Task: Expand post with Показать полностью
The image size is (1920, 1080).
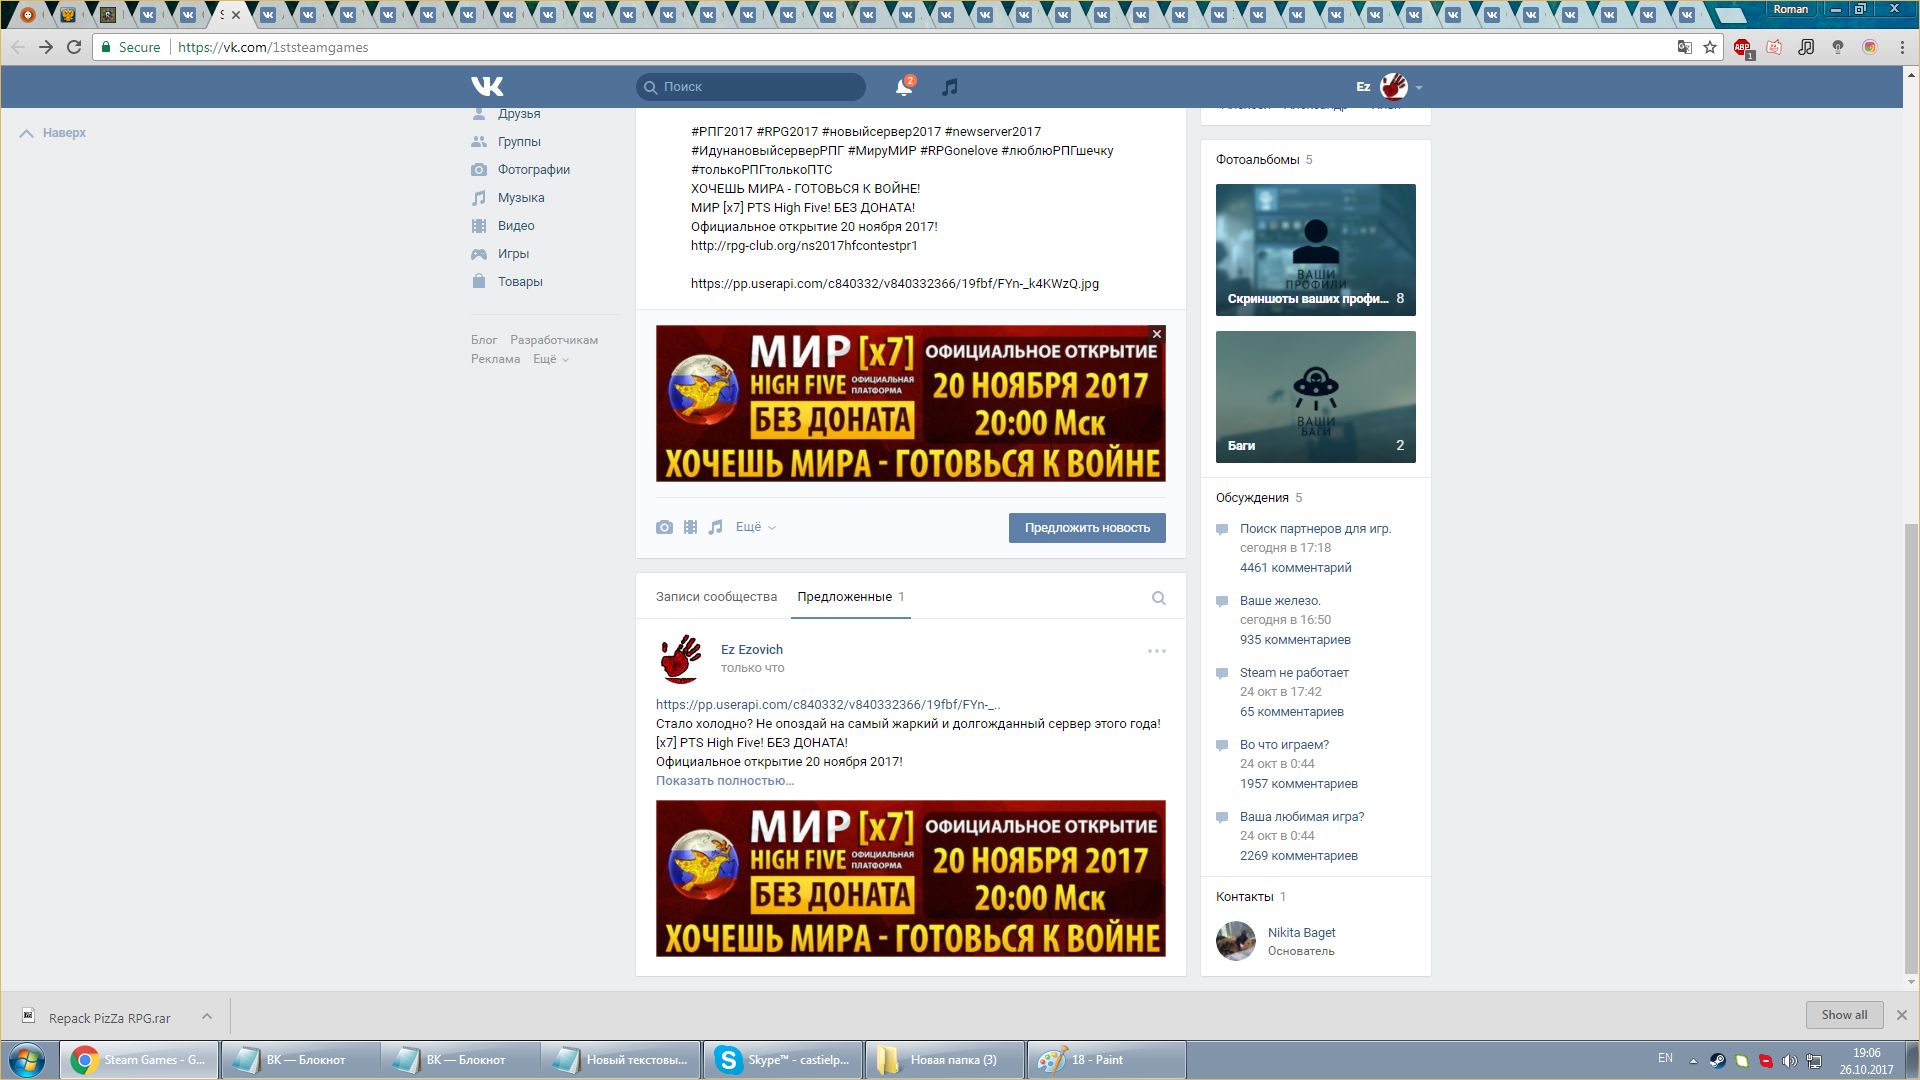Action: [724, 781]
